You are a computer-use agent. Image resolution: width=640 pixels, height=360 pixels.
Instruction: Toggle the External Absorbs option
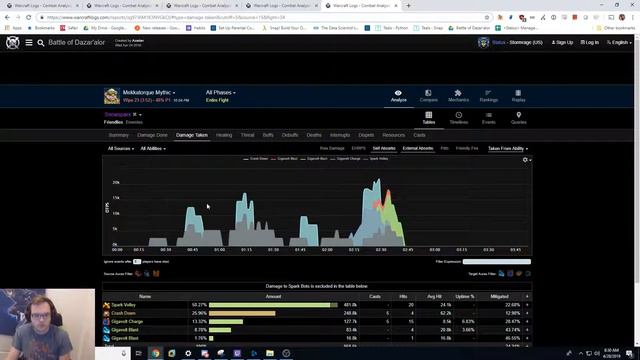tap(418, 149)
